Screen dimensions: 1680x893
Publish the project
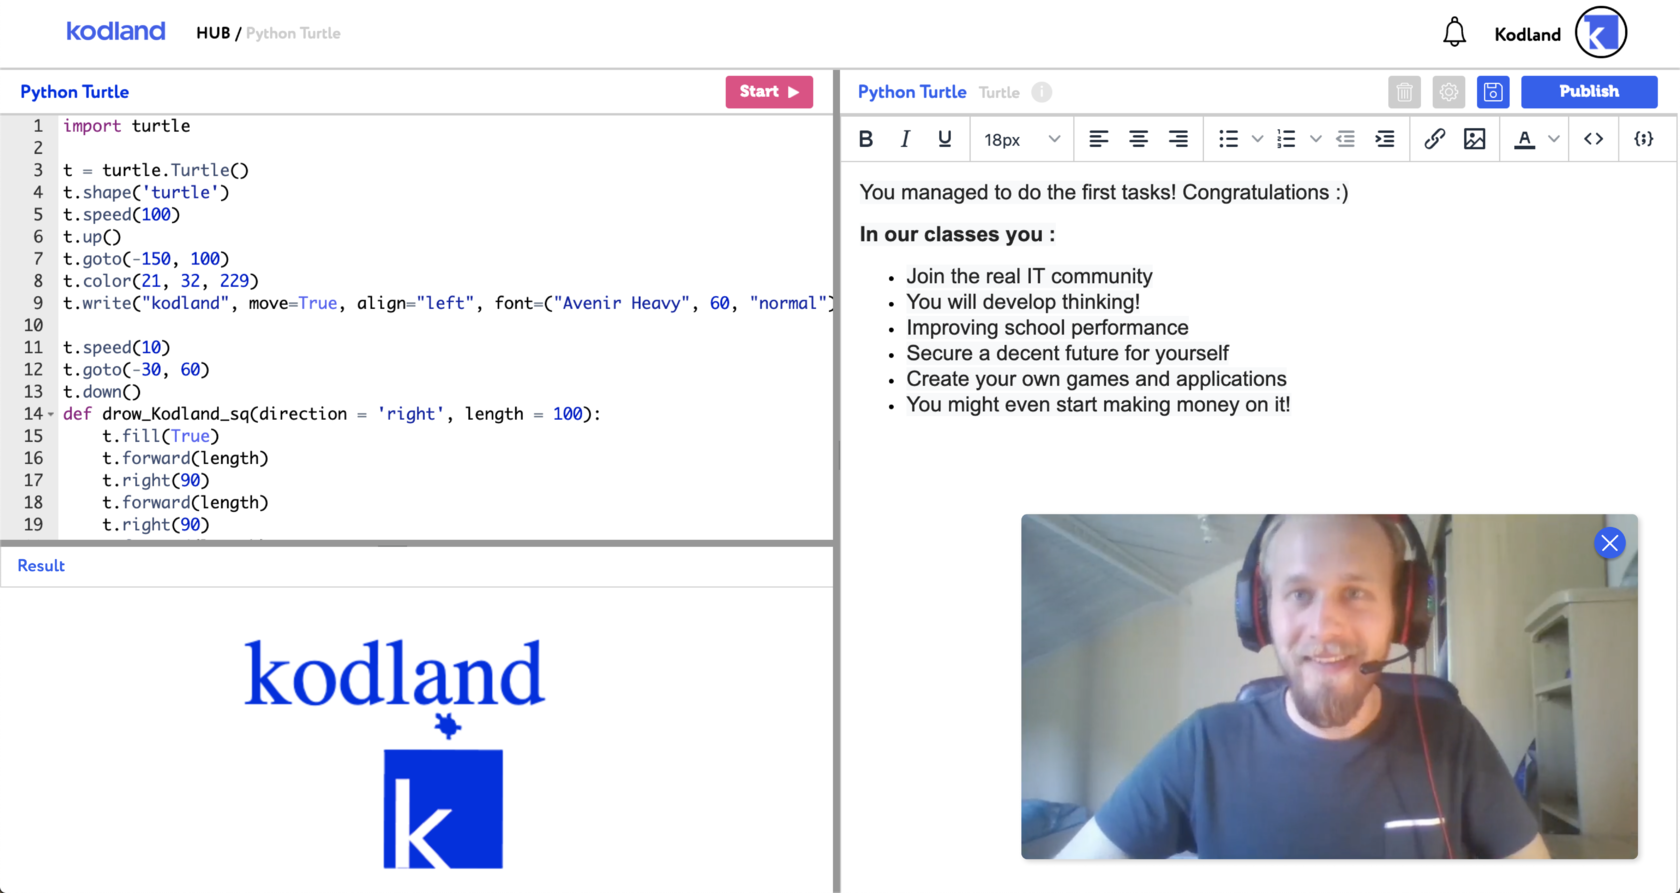pyautogui.click(x=1589, y=92)
